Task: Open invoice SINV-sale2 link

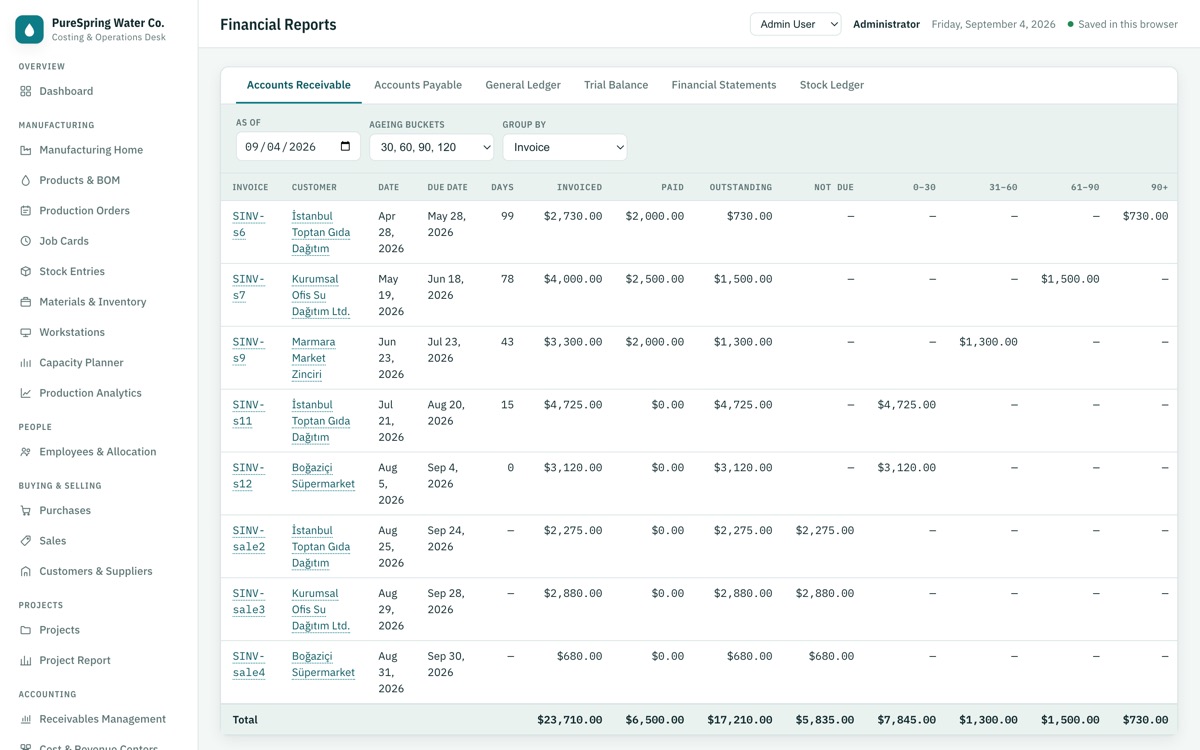Action: pos(249,539)
